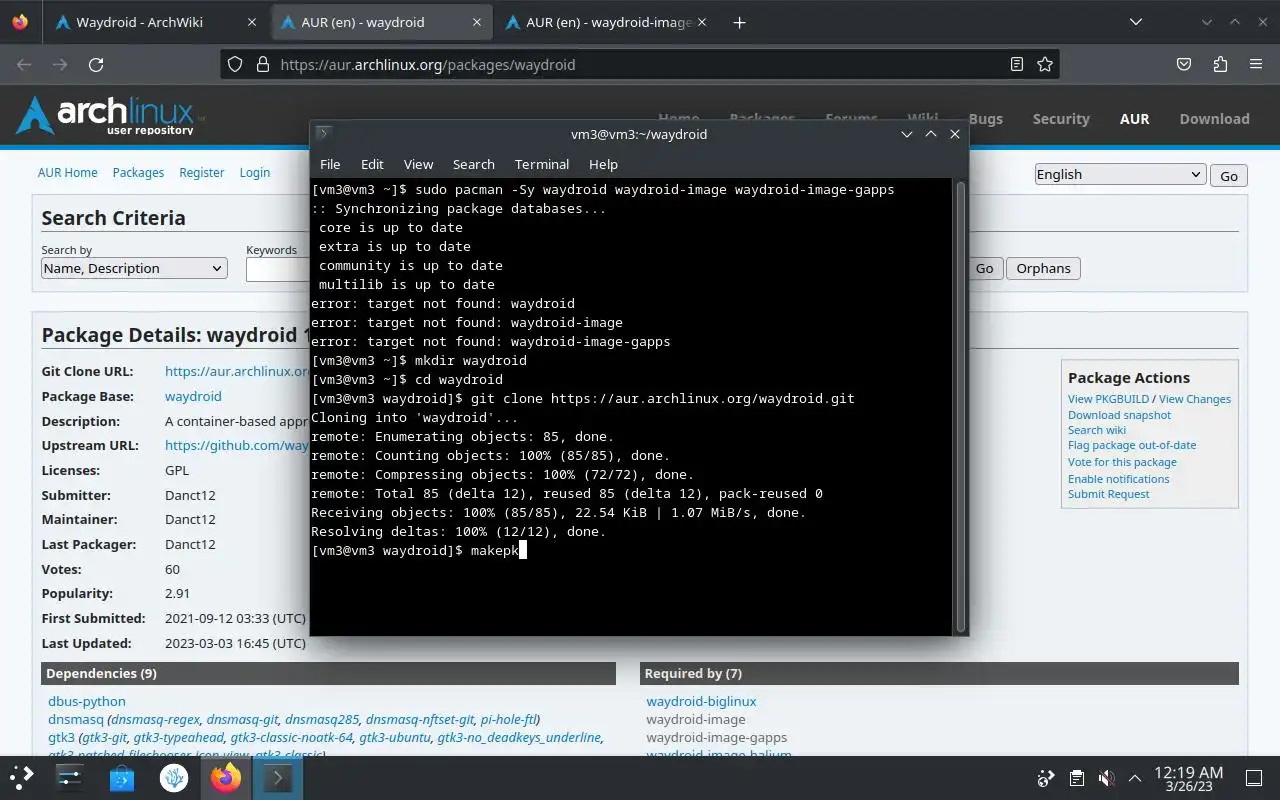Open the terminal View menu
1280x800 pixels.
click(x=418, y=164)
